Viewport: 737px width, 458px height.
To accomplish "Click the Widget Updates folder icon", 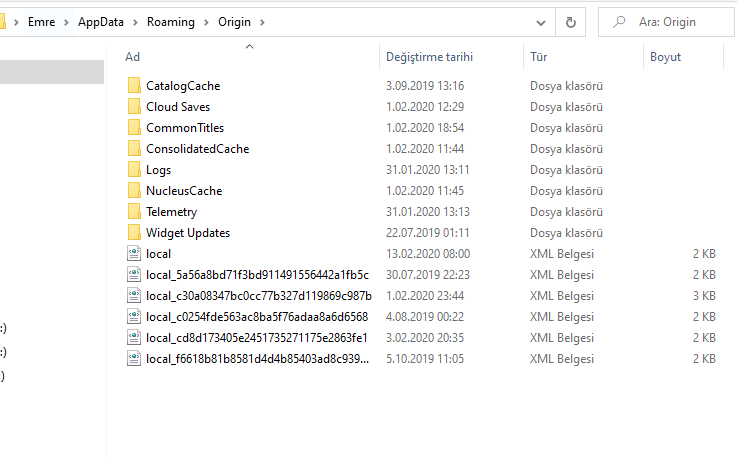I will (x=134, y=233).
